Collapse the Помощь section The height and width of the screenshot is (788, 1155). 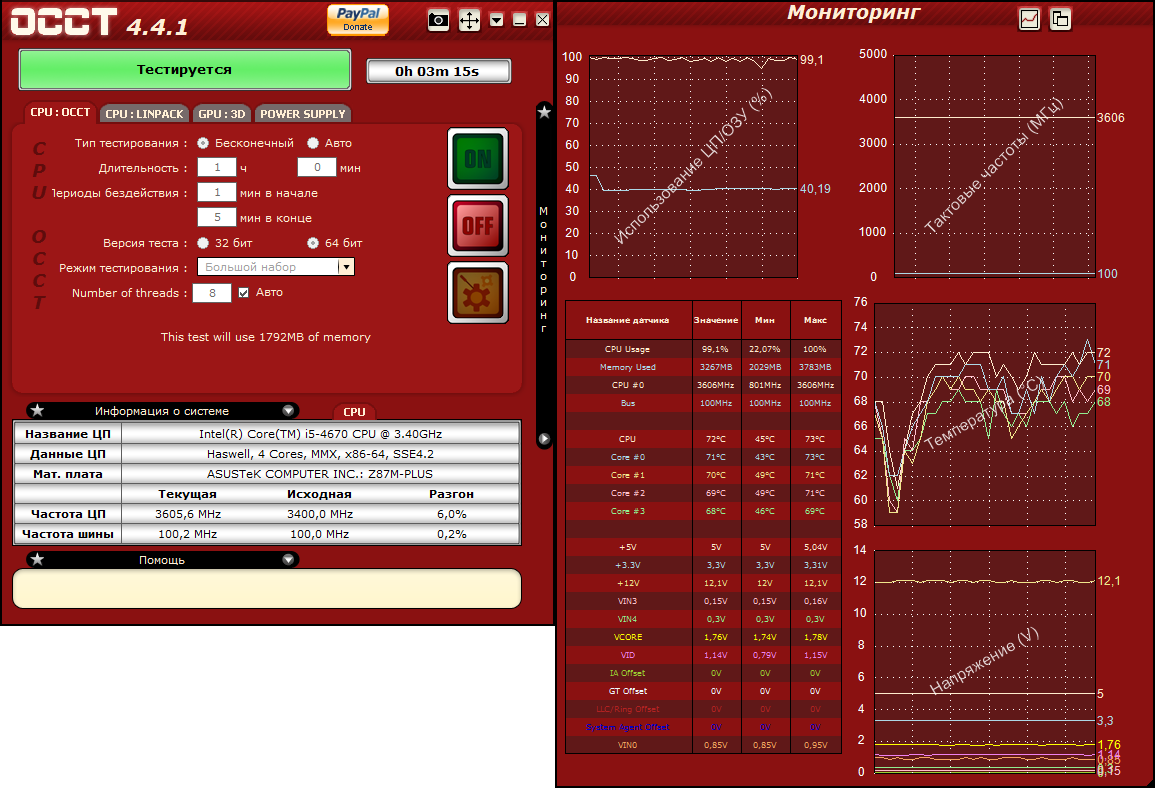click(288, 560)
